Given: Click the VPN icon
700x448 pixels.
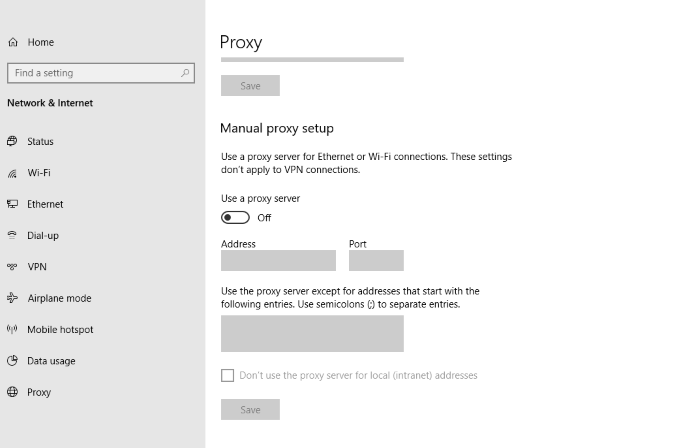Looking at the screenshot, I should click(13, 267).
